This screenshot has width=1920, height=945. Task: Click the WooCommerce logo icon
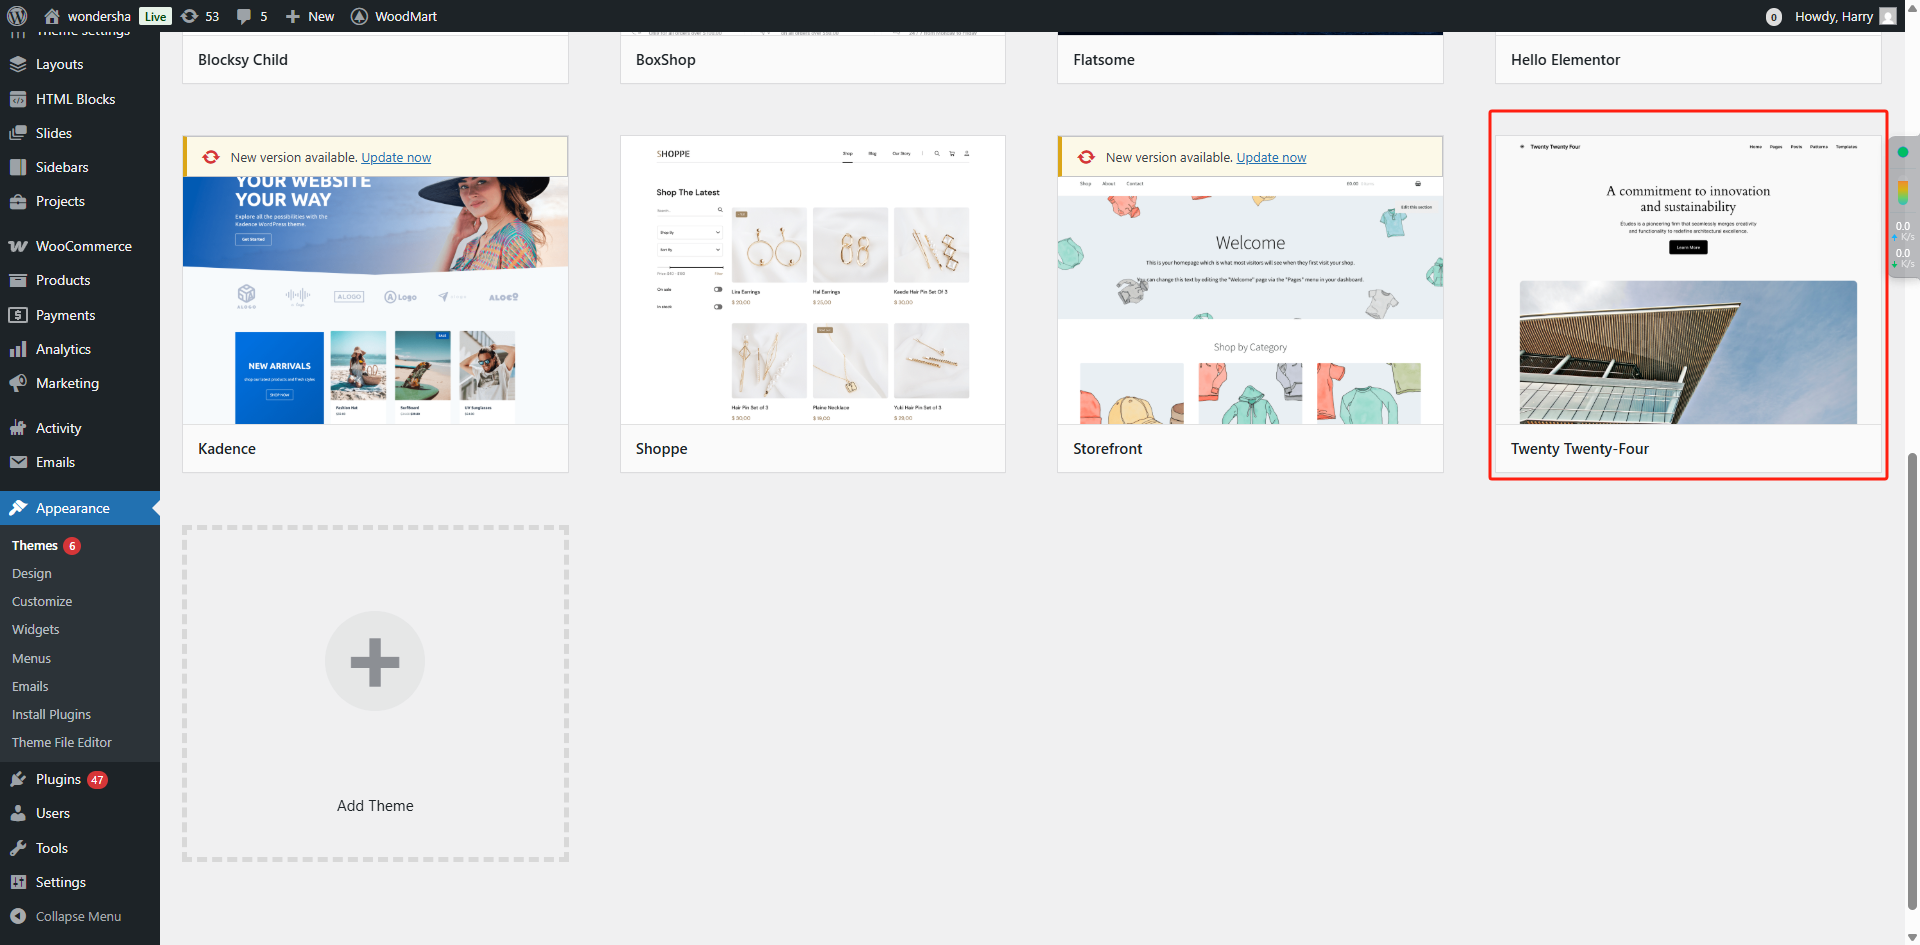18,246
